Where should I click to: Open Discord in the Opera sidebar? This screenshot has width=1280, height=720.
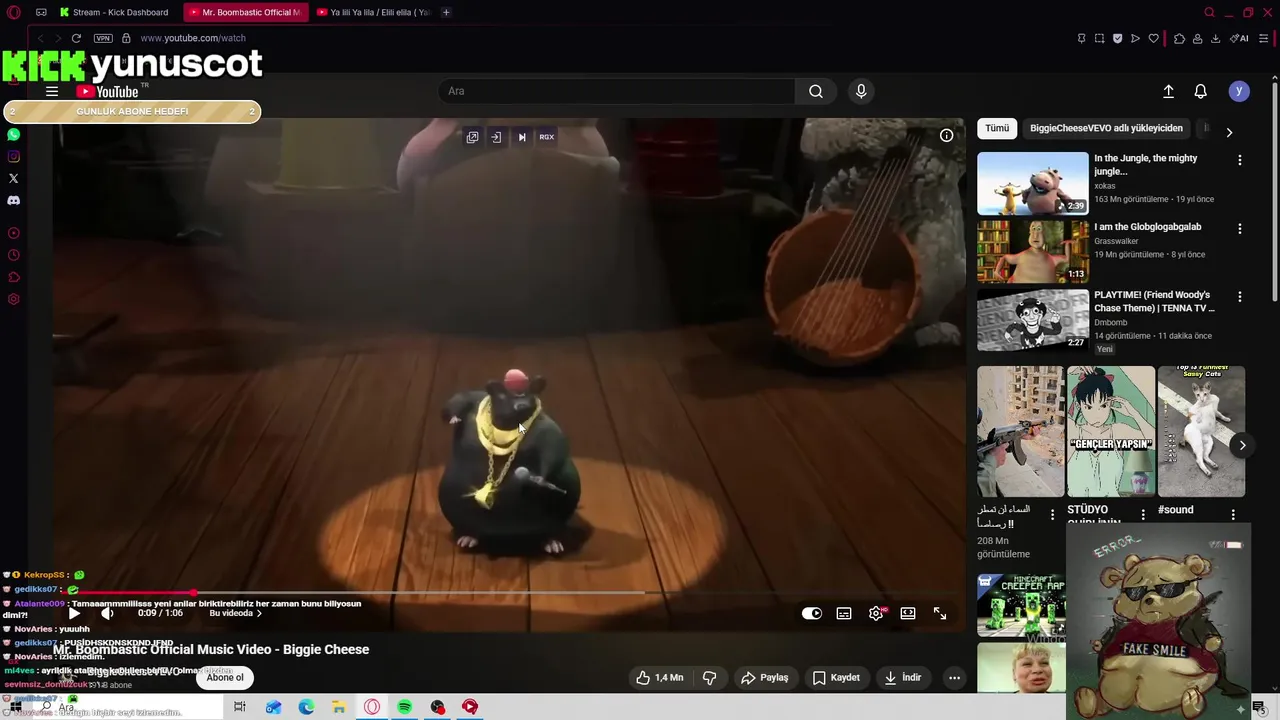(13, 200)
